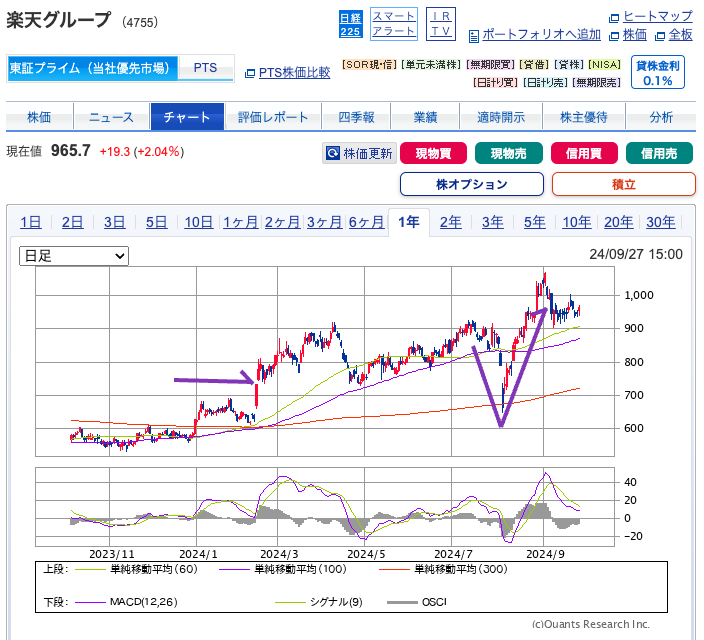This screenshot has width=704, height=640.
Task: Open the ヒートマップ link
Action: click(x=658, y=17)
